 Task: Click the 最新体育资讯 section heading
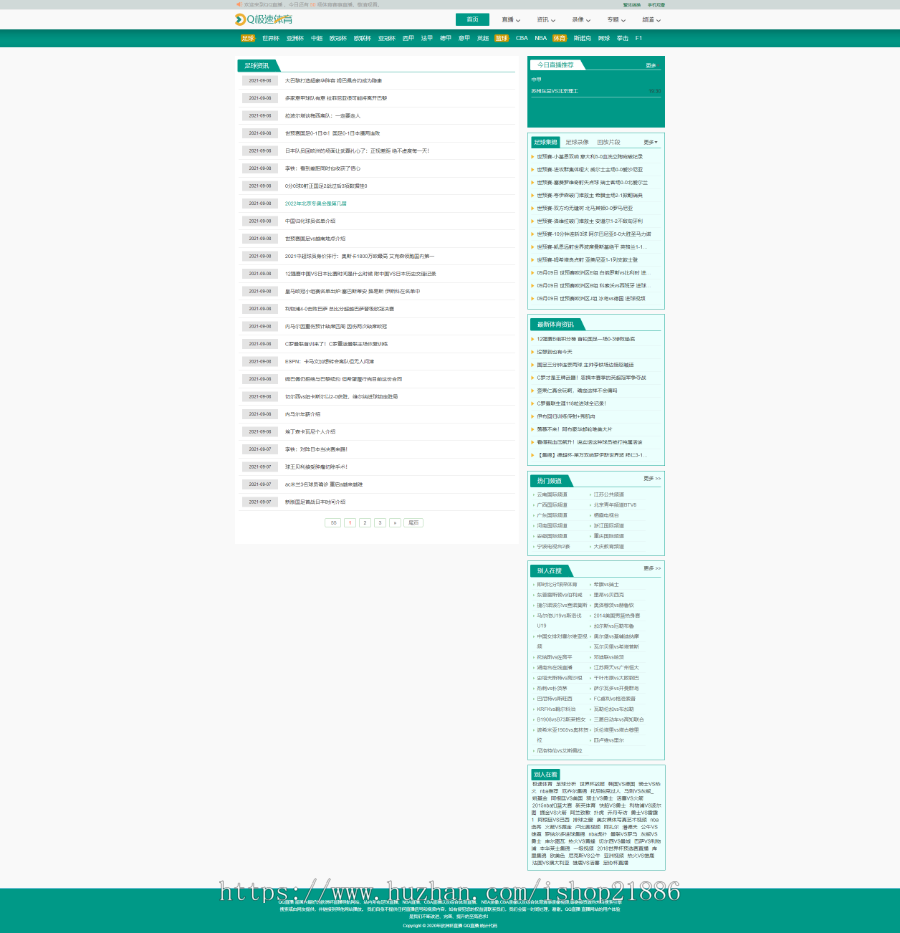coord(555,324)
